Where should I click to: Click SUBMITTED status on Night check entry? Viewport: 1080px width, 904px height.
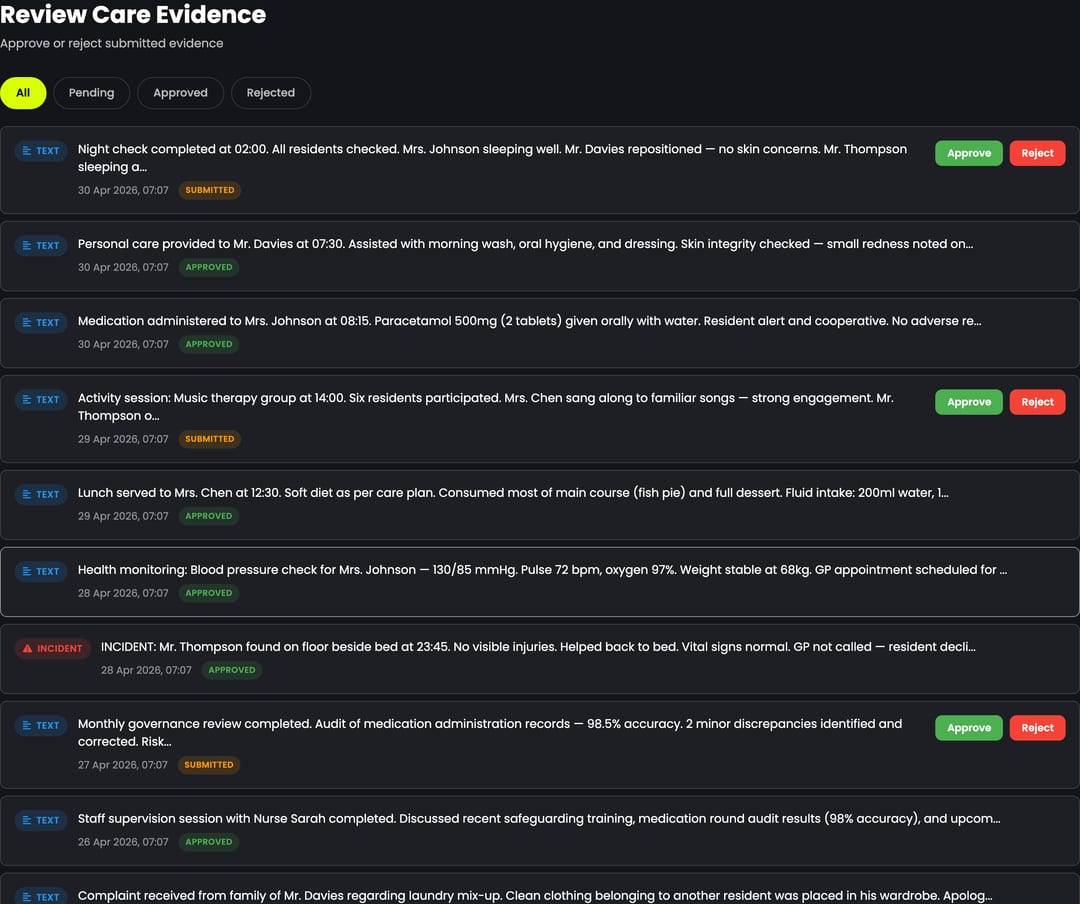(209, 190)
